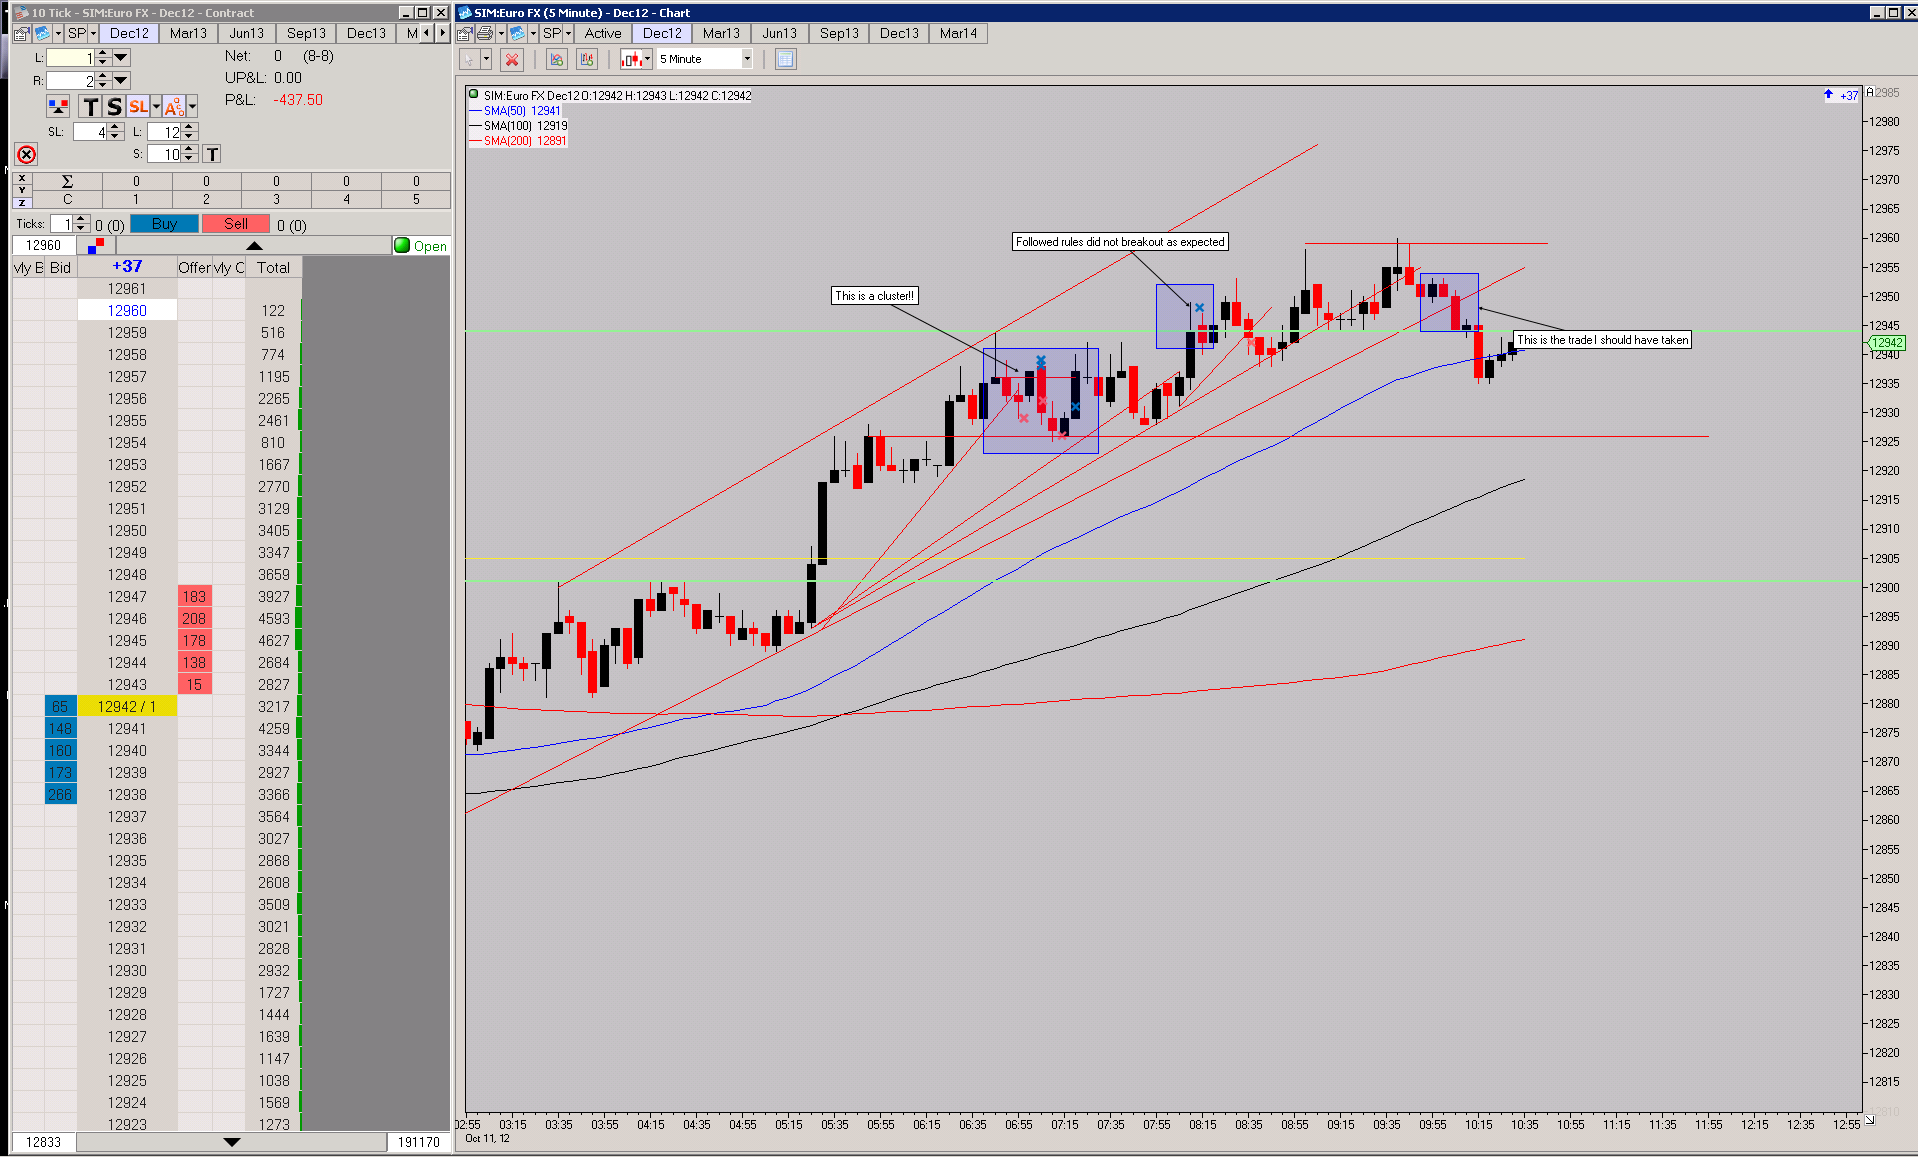Image resolution: width=1918 pixels, height=1157 pixels.
Task: Open the Contract window SP dropdown arrow
Action: [x=94, y=33]
